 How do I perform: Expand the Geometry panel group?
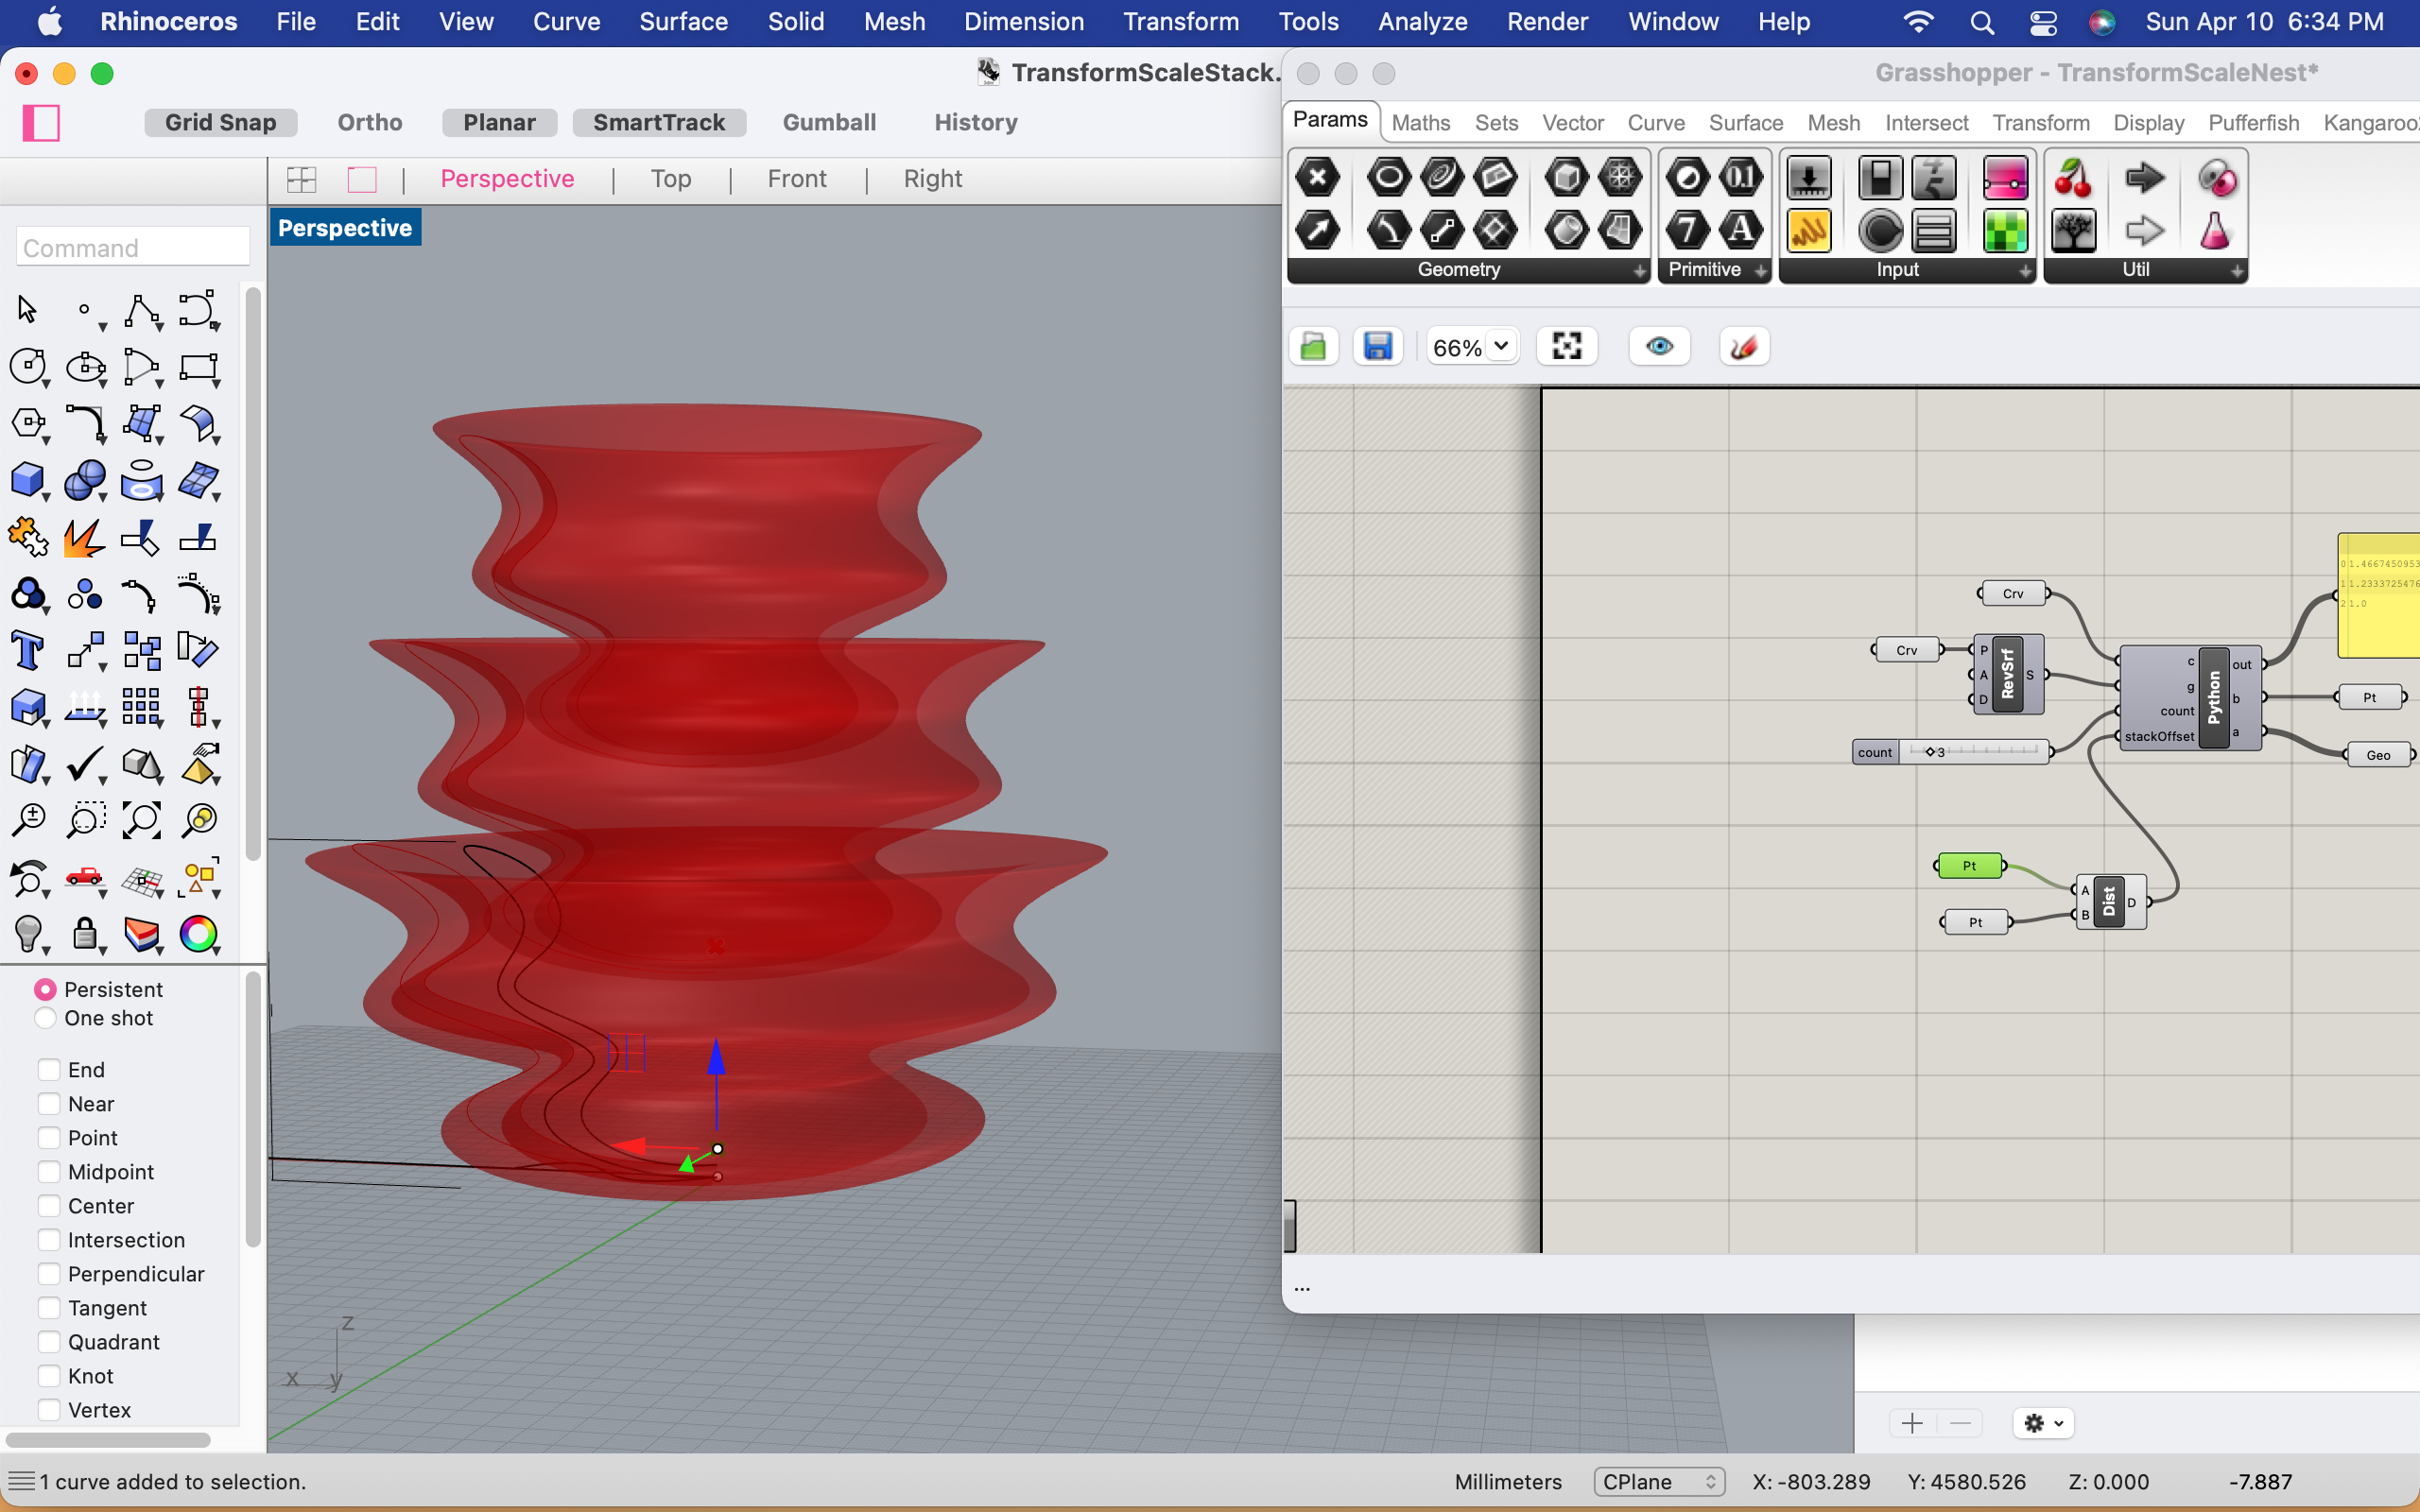1639,271
